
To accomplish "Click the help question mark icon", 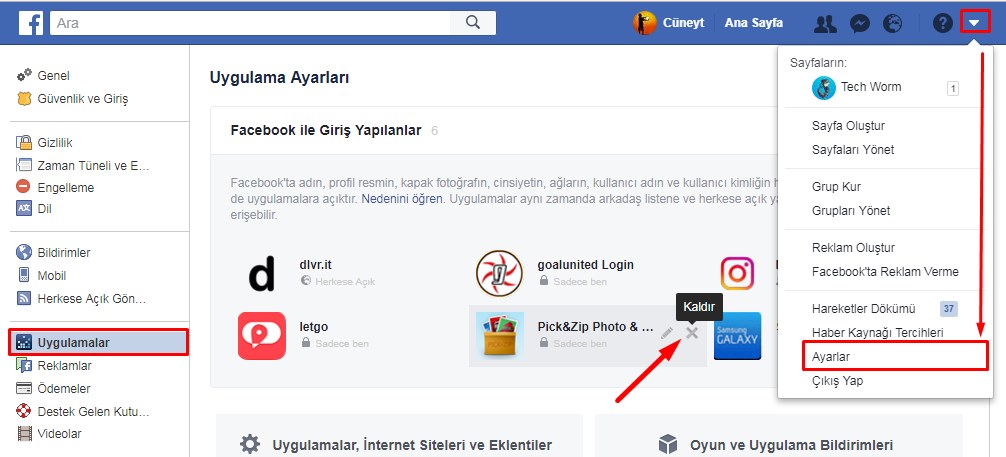I will pyautogui.click(x=942, y=23).
